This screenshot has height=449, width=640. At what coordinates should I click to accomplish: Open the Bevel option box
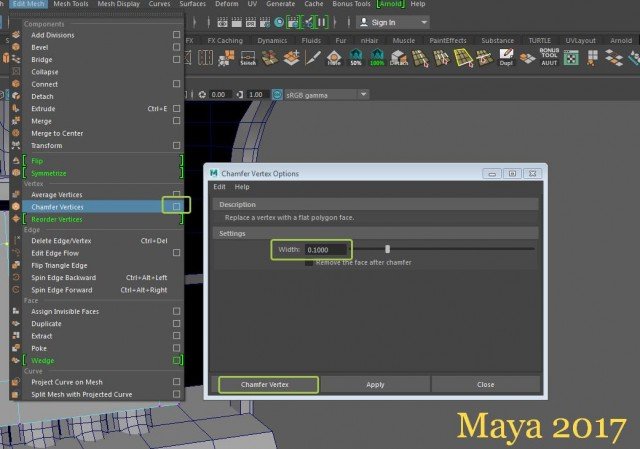coord(176,47)
